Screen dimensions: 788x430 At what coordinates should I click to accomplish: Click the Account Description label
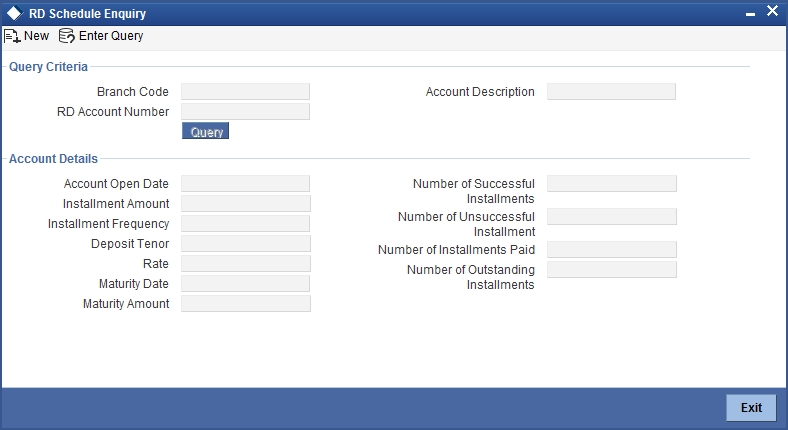click(x=480, y=92)
